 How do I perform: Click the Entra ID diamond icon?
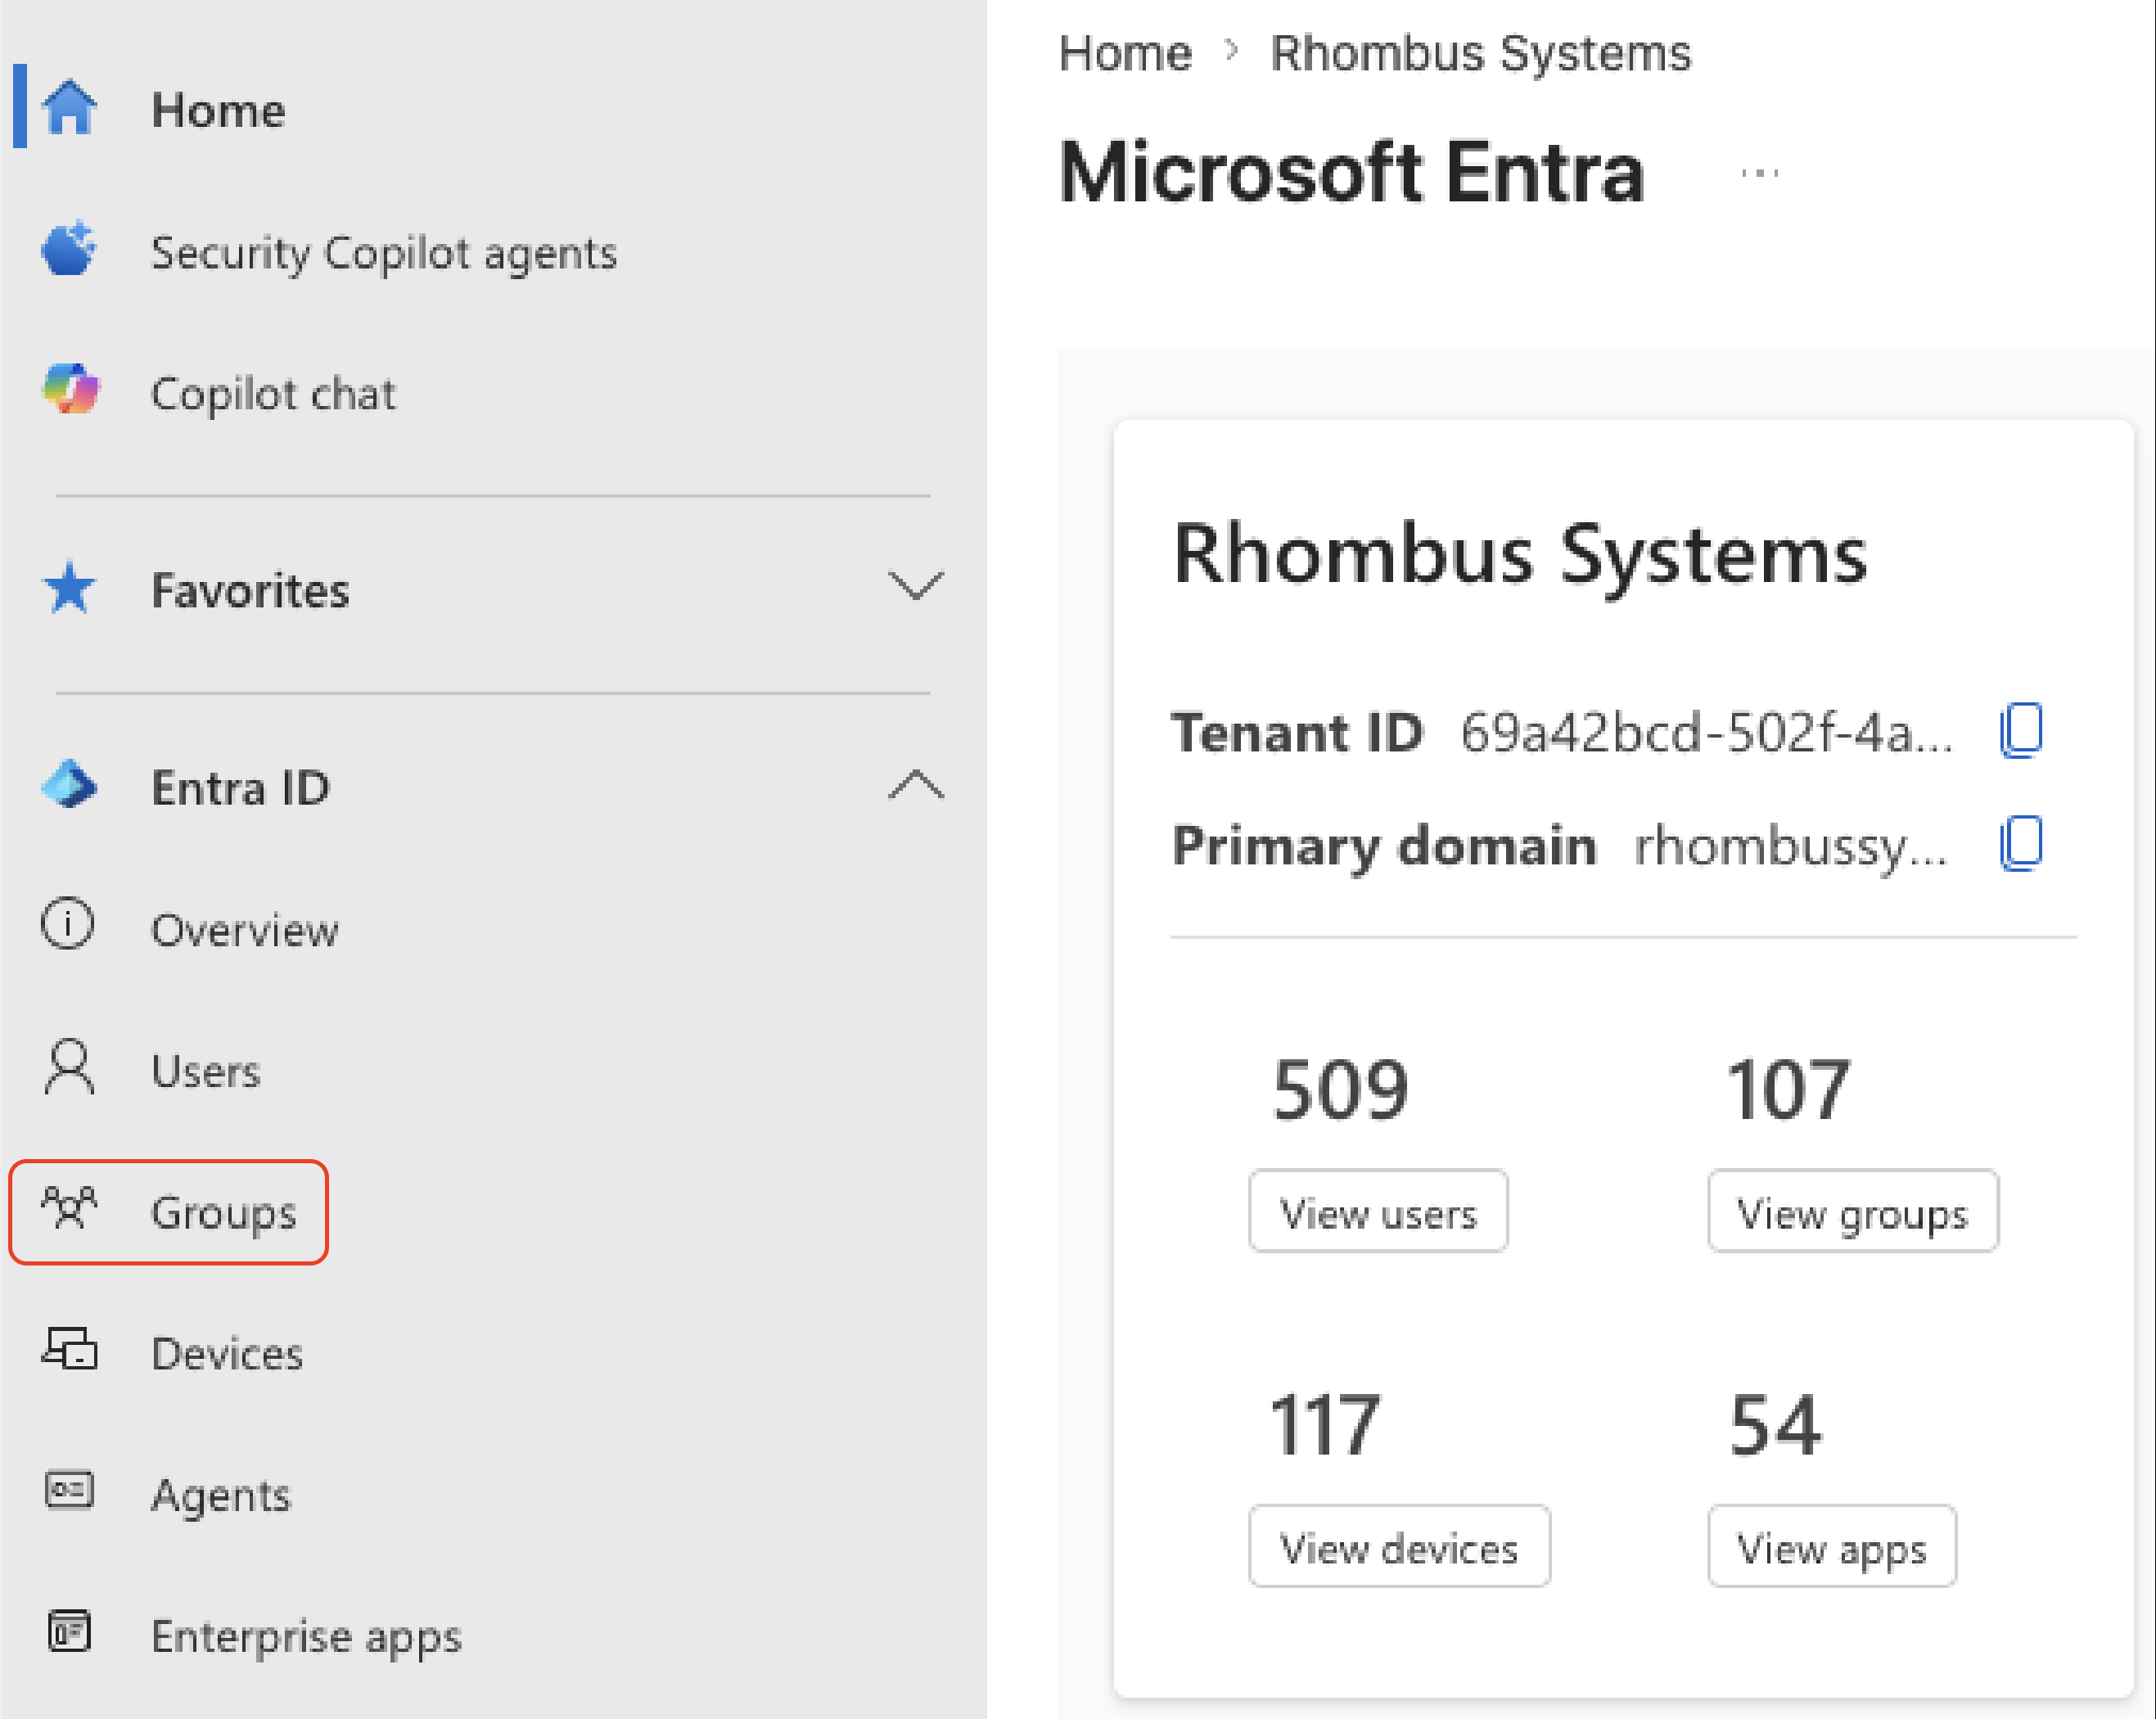pyautogui.click(x=69, y=785)
